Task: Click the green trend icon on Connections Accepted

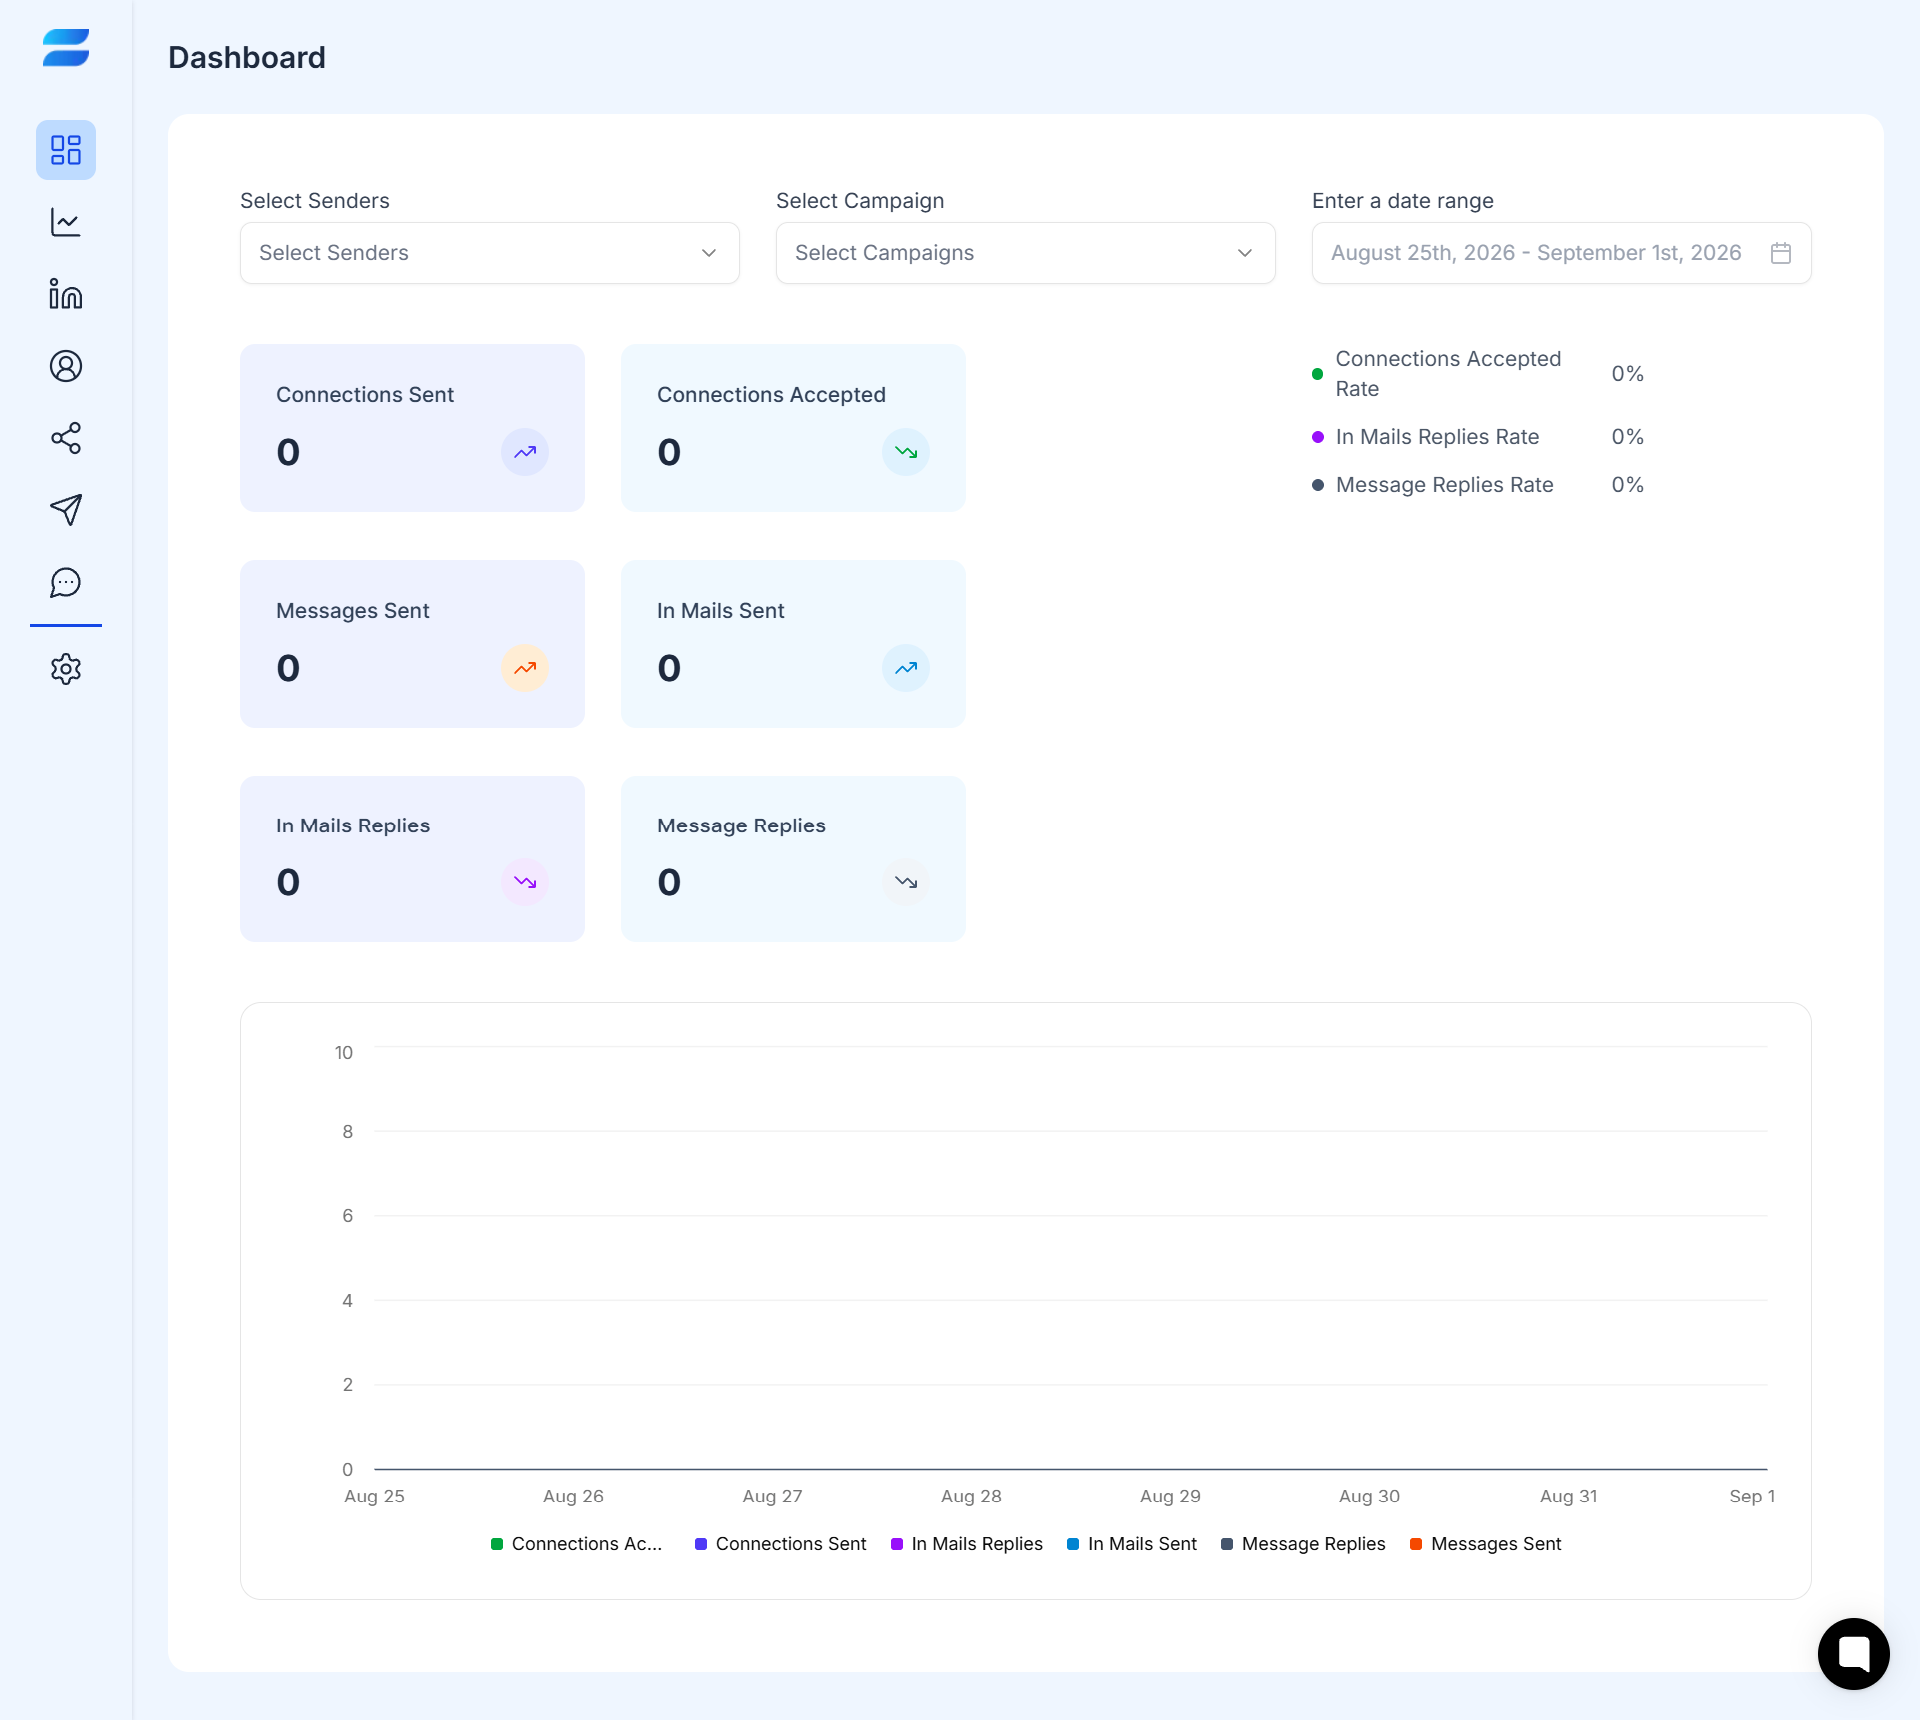Action: click(x=906, y=452)
